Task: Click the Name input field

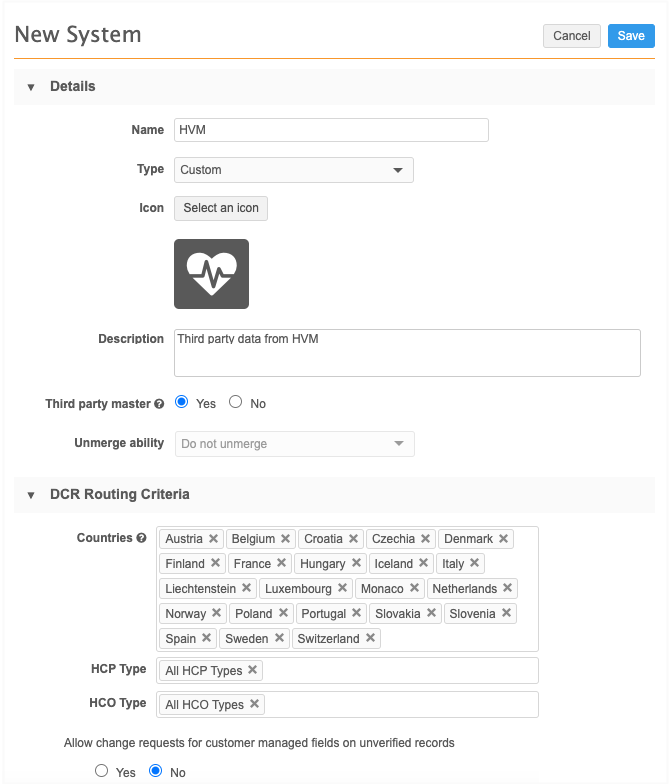Action: tap(331, 130)
